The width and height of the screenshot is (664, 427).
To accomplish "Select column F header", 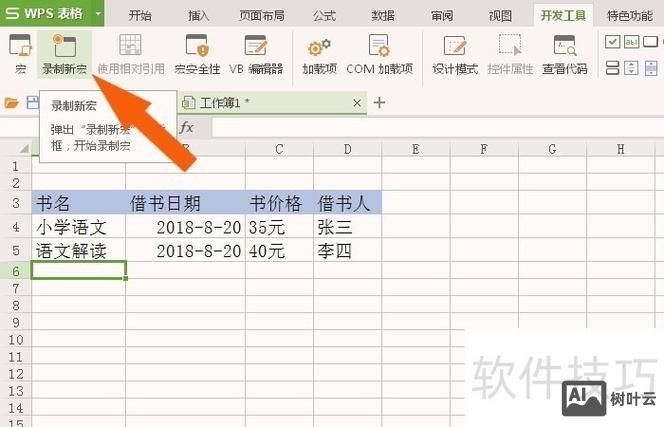I will coord(484,149).
